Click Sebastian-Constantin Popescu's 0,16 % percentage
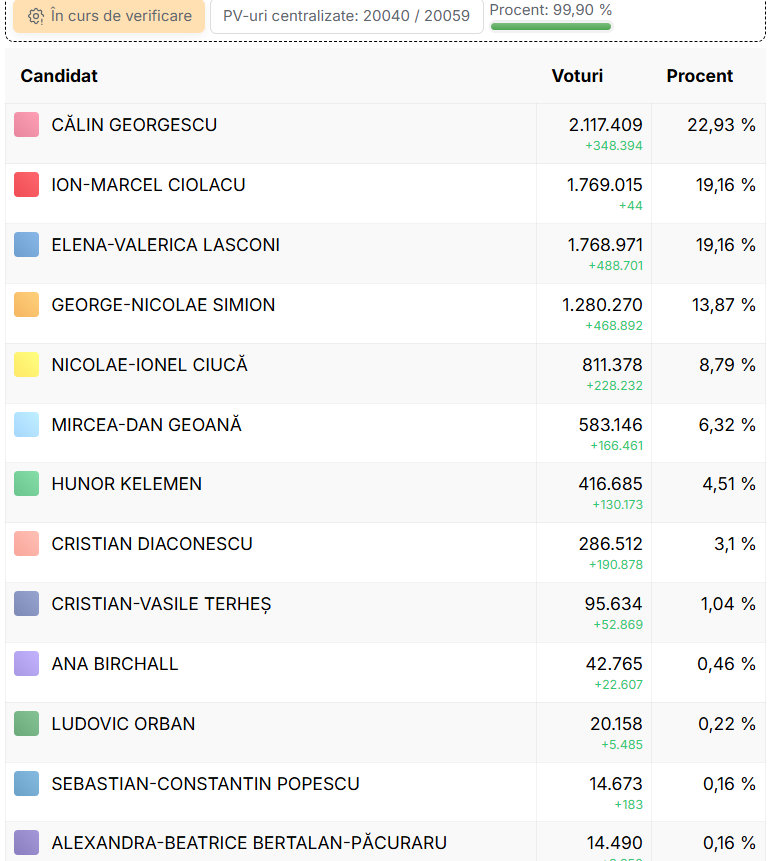The image size is (773, 861). pyautogui.click(x=728, y=784)
